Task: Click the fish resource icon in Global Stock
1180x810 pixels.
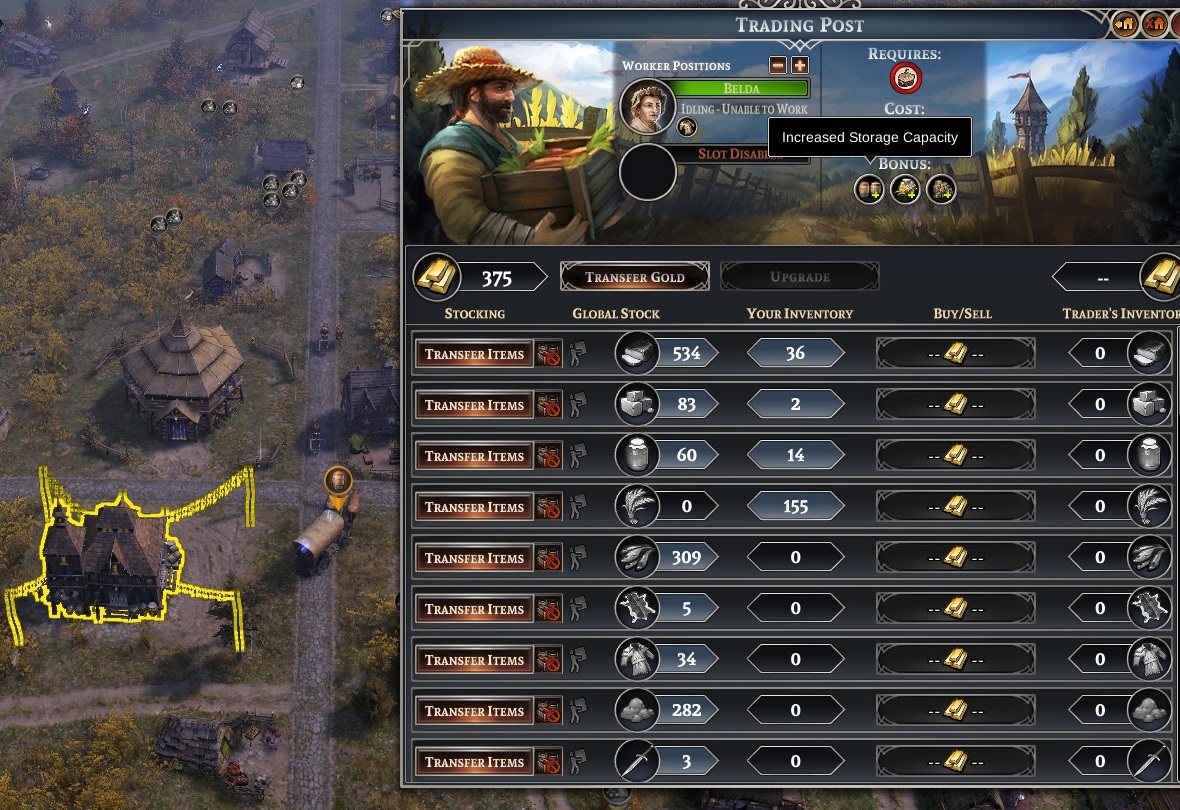Action: coord(637,557)
